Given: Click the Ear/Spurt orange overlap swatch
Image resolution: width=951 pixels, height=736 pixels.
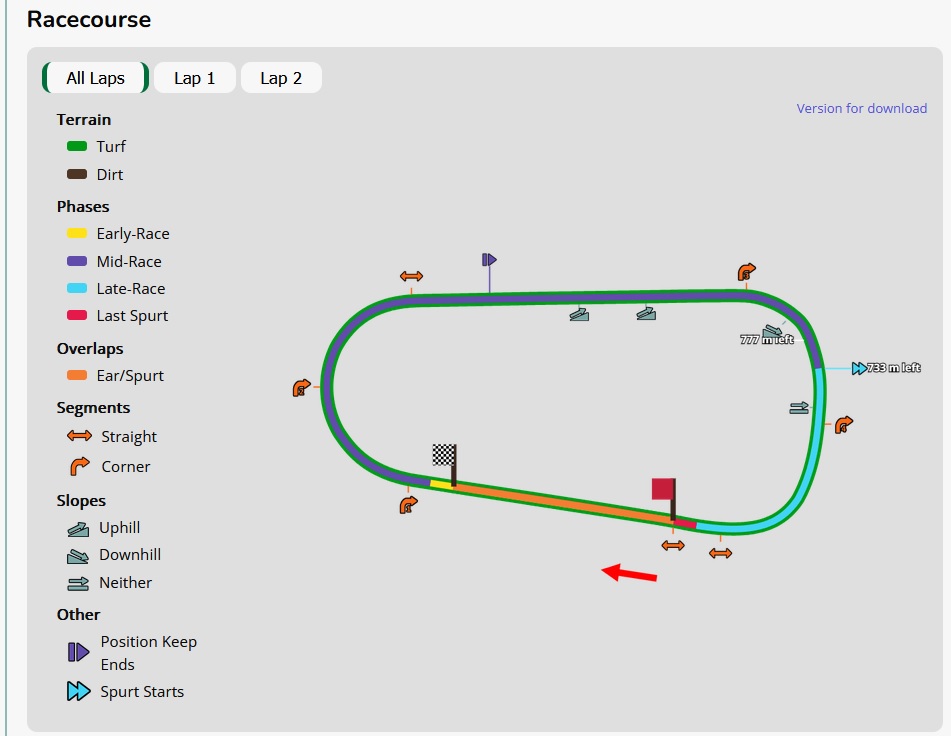Looking at the screenshot, I should [77, 375].
